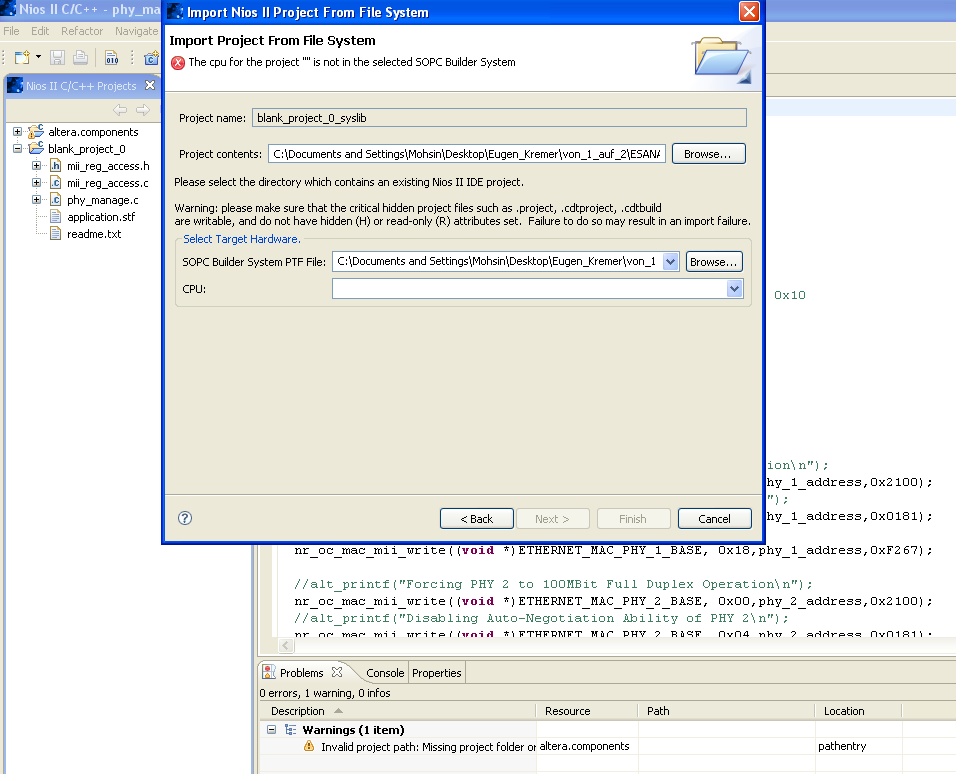Click the binary 010 toolbar icon

pos(112,58)
